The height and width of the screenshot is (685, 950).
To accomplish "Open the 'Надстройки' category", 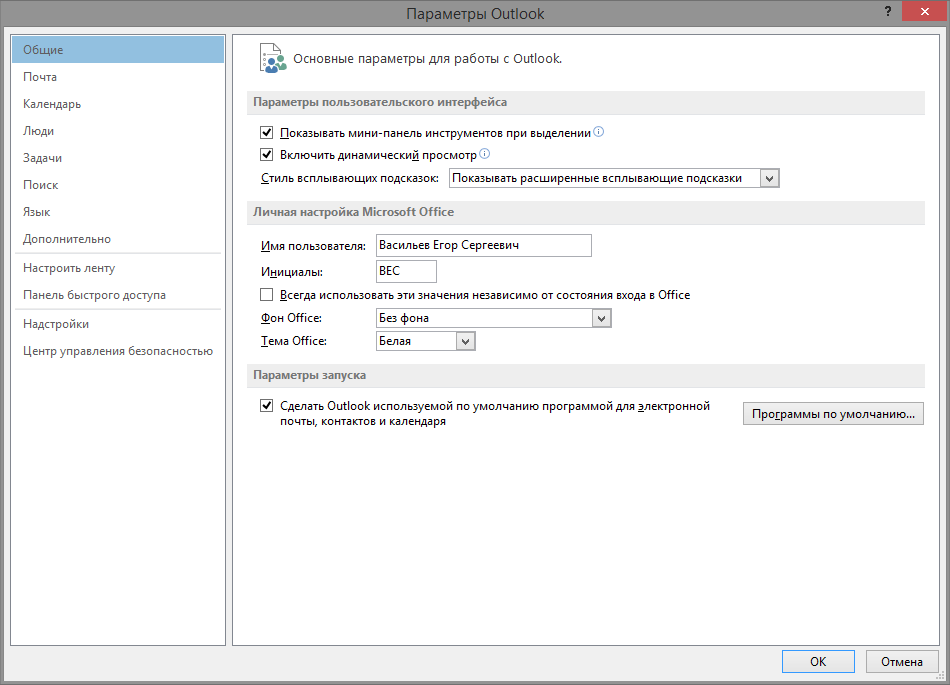I will pyautogui.click(x=118, y=324).
